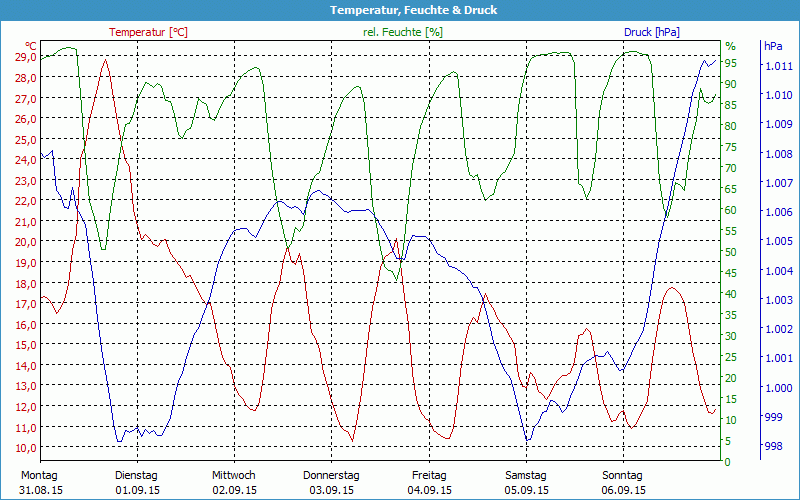Click the '1.000' pressure axis value
800x500 pixels.
(779, 388)
